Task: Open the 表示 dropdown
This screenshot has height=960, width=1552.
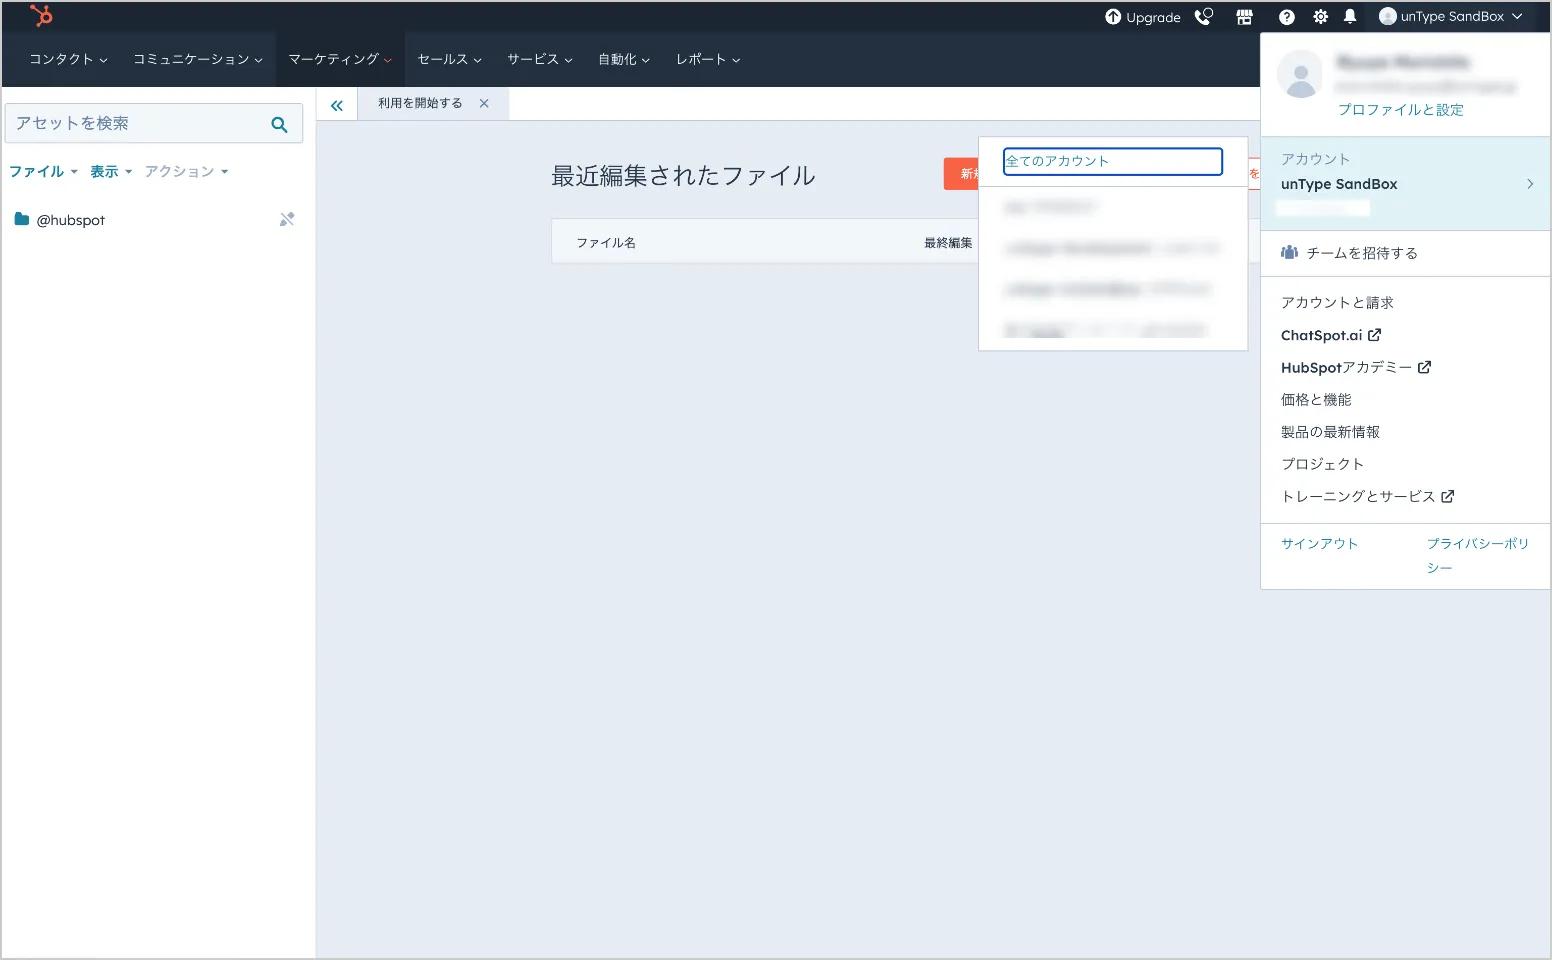Action: point(103,171)
